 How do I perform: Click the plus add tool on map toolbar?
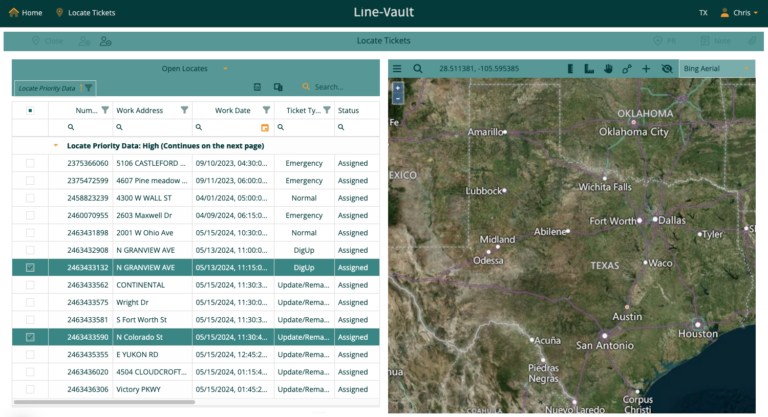pos(646,69)
